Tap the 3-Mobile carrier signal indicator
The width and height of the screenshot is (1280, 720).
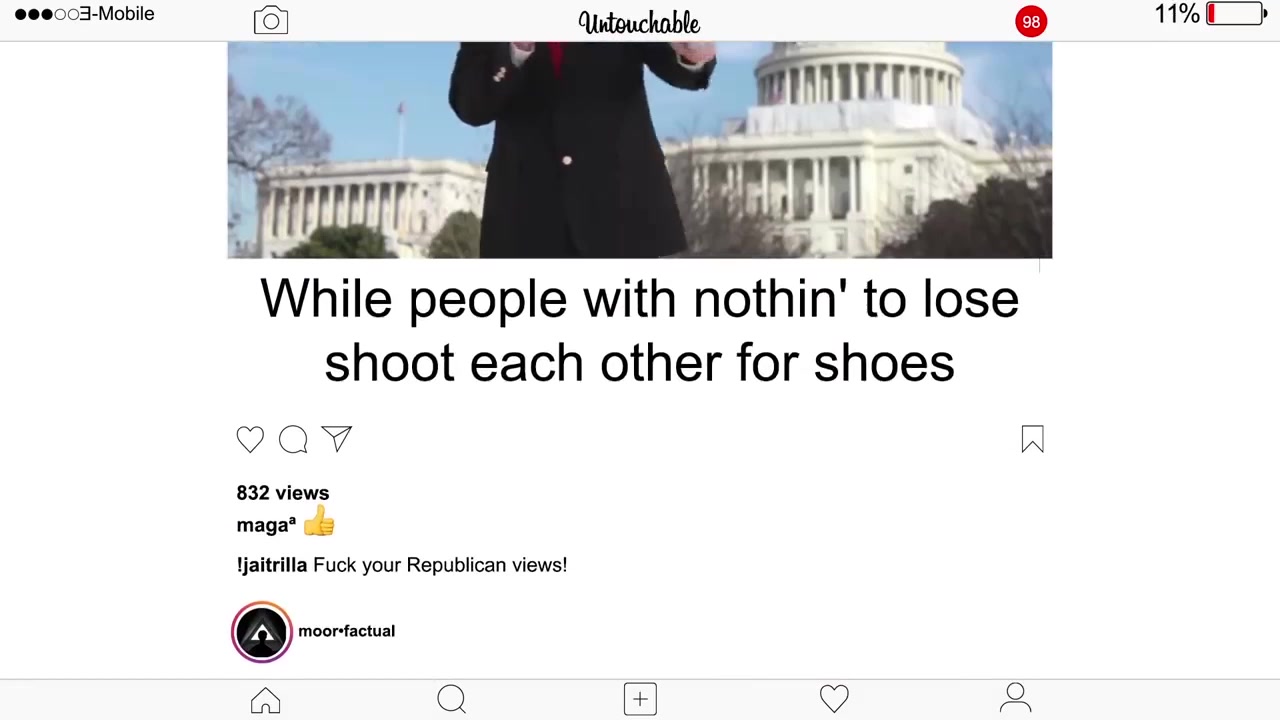pos(85,14)
